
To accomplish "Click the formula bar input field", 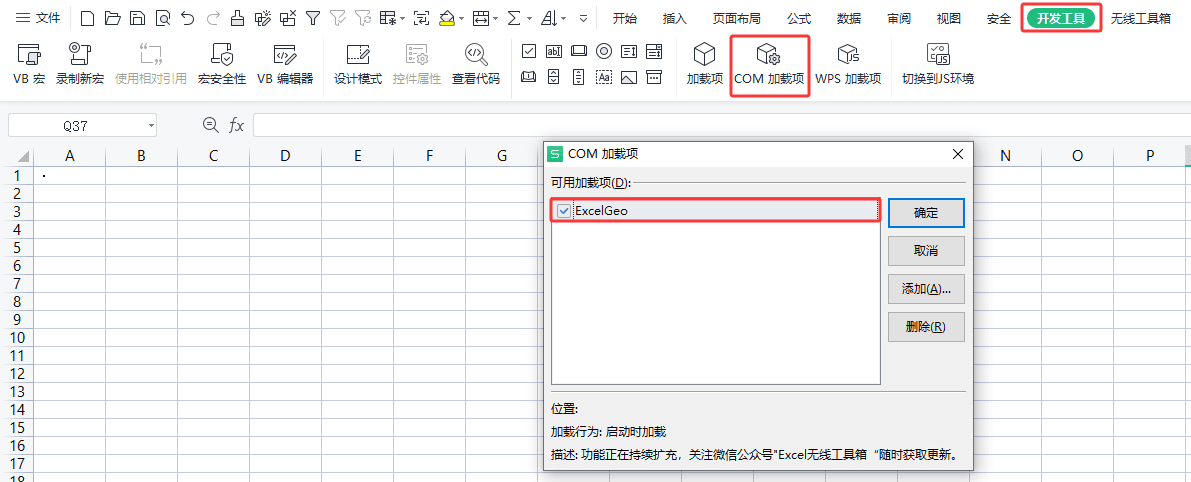I will point(722,125).
